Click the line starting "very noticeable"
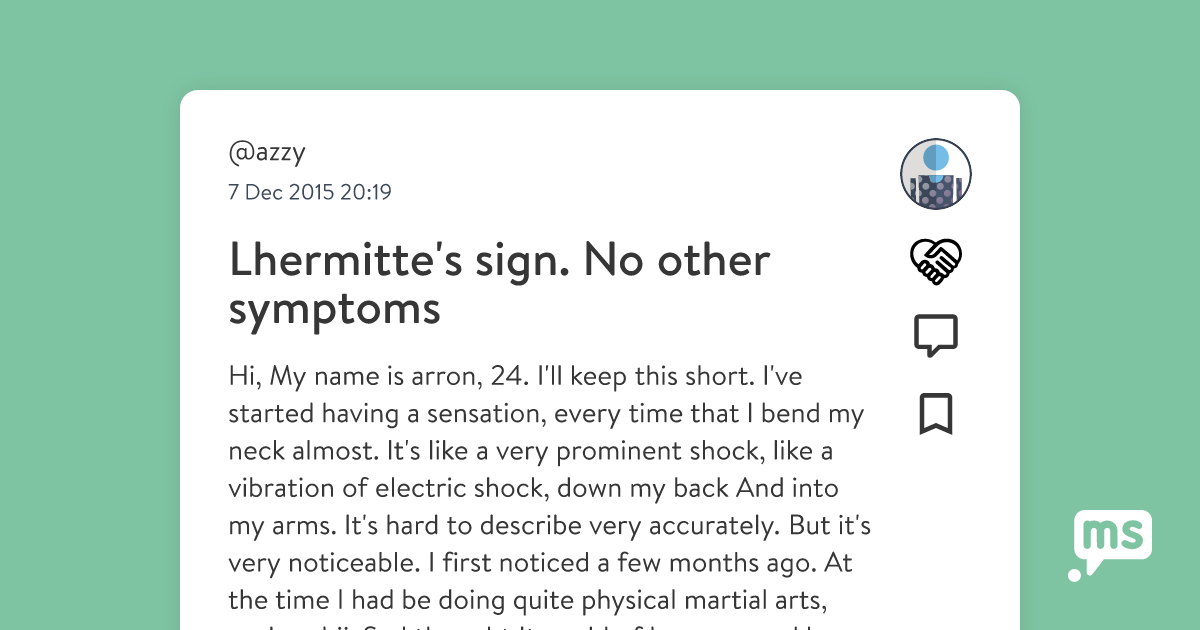 [x=540, y=562]
